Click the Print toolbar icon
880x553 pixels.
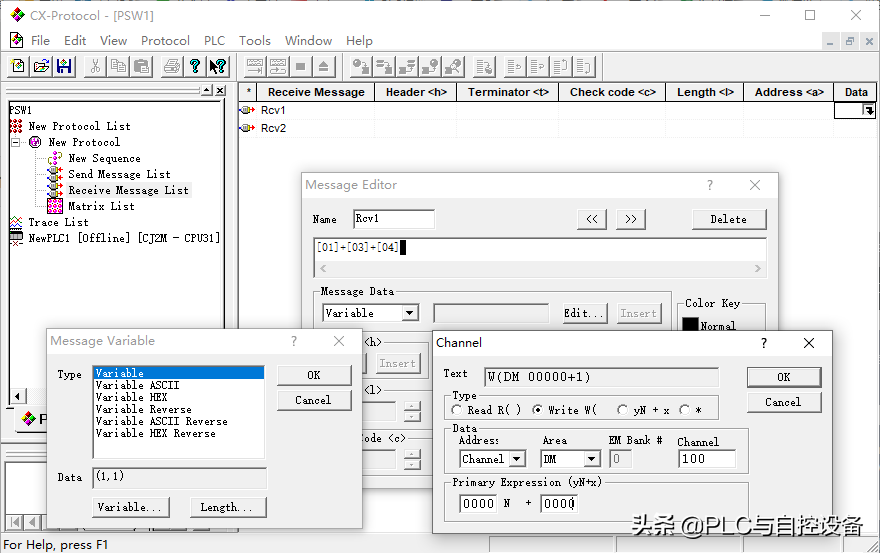(x=171, y=67)
